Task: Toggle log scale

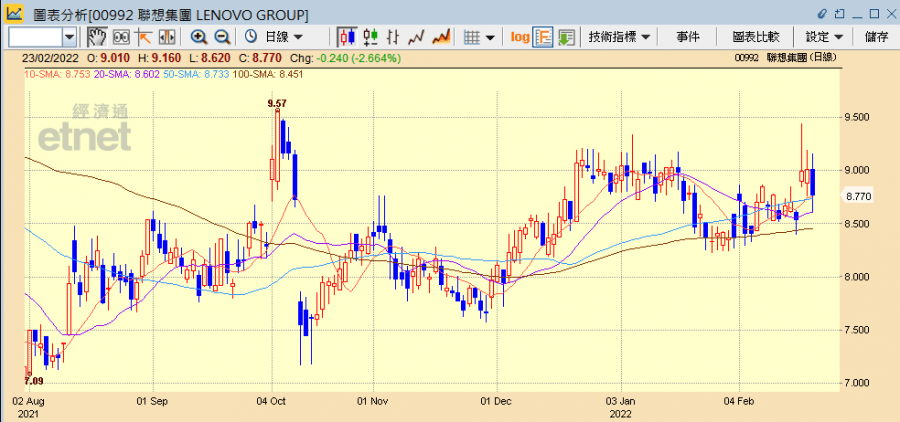Action: click(x=520, y=37)
